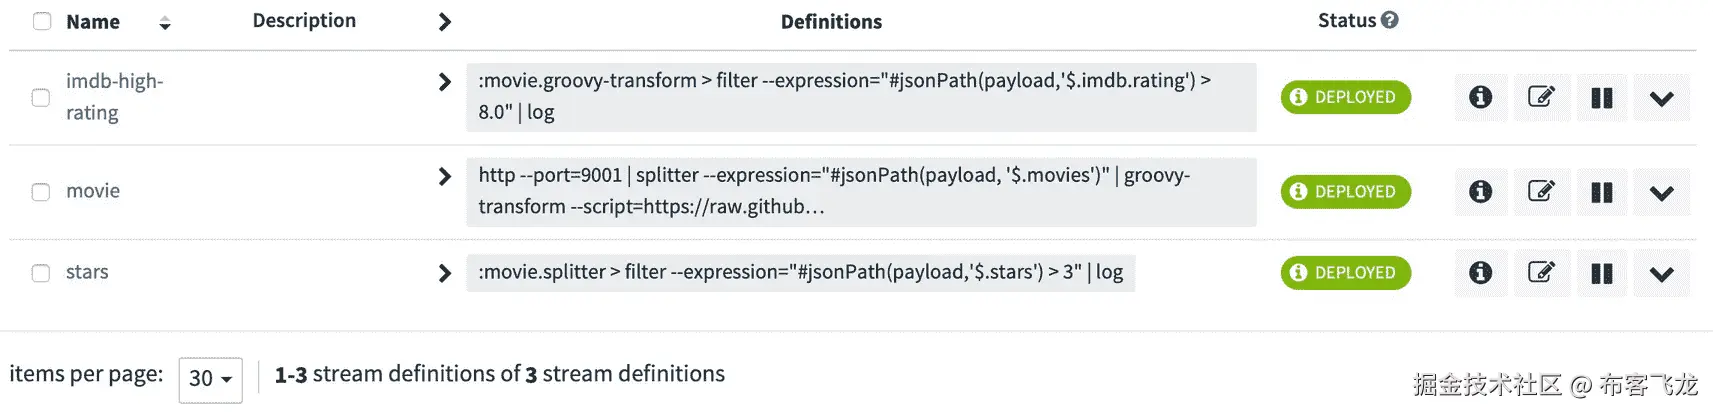Edit the imdb-high-rating stream
Image resolution: width=1713 pixels, height=413 pixels.
[x=1541, y=97]
